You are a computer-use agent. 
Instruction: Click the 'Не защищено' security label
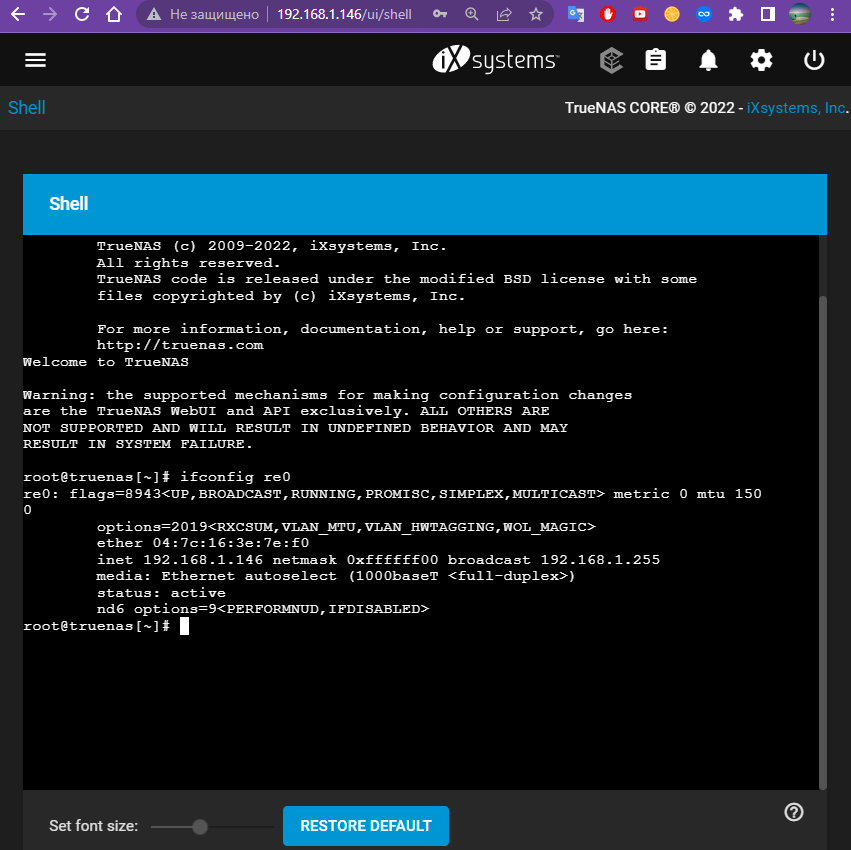coord(214,14)
